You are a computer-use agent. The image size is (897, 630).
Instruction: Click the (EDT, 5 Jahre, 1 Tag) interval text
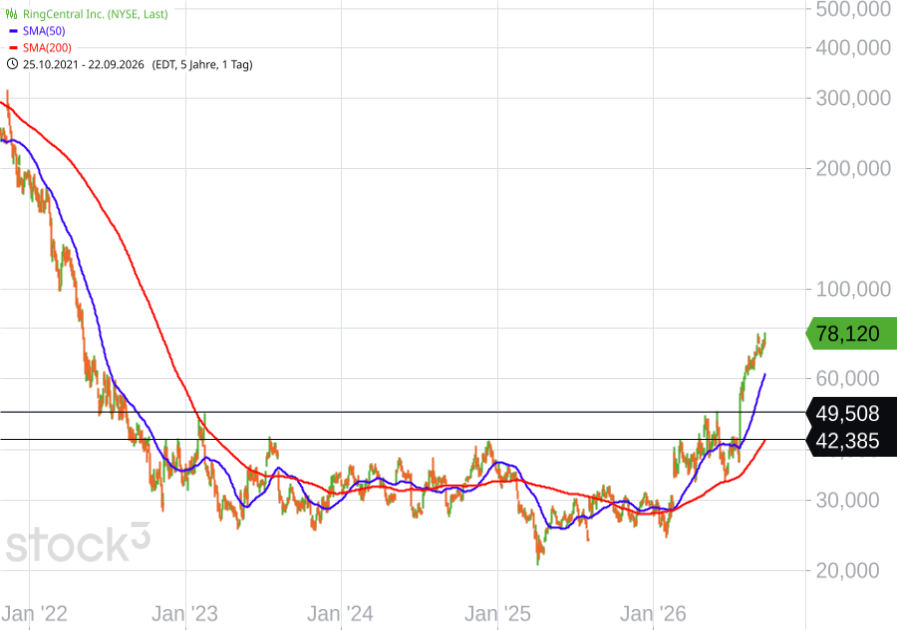[202, 64]
